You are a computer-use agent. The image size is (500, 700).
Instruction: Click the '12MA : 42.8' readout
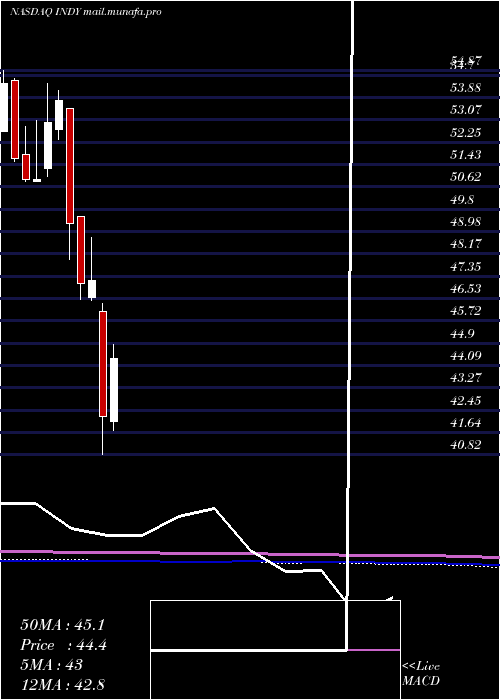[62, 685]
